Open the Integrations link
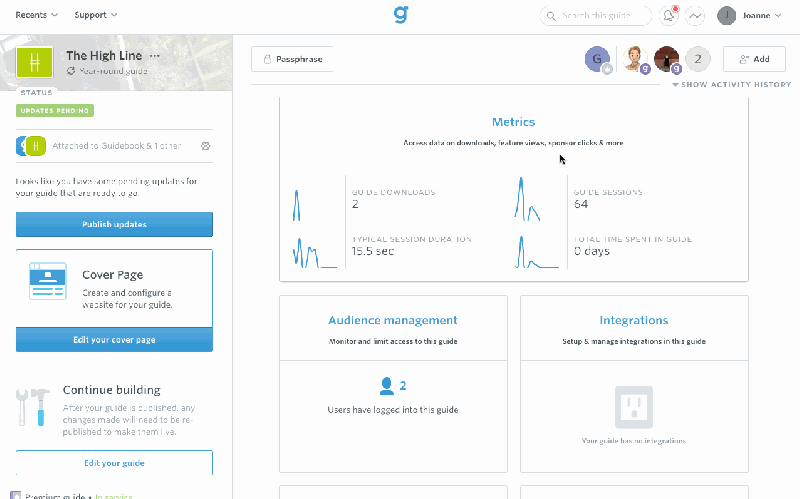The image size is (800, 499). [634, 320]
